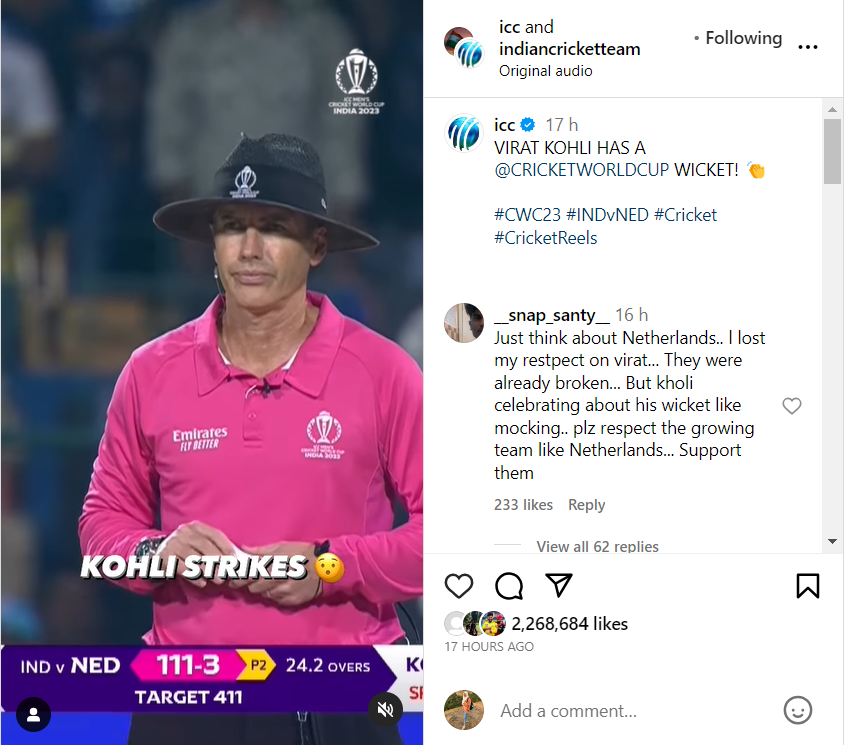Viewport: 848px width, 745px height.
Task: Click the comments scrollbar up arrow
Action: (x=832, y=109)
